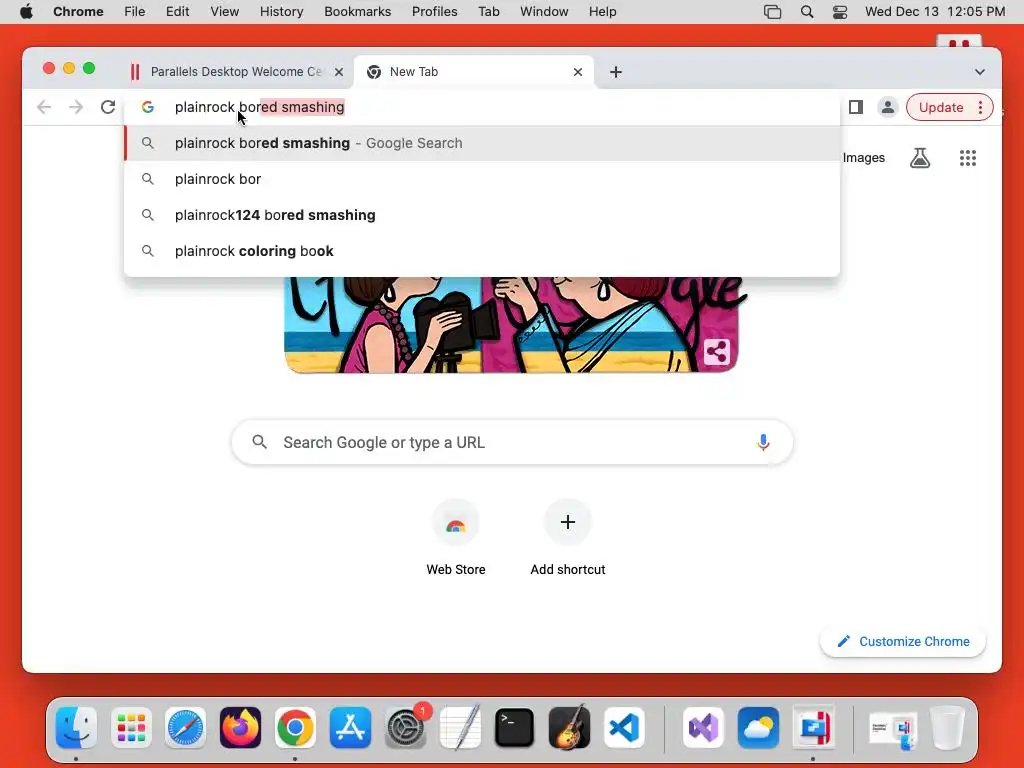Open the cloud weather app in Dock
1024x768 pixels.
758,728
